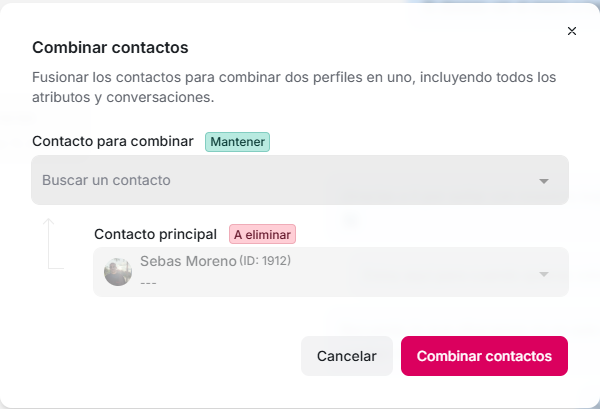This screenshot has width=600, height=409.
Task: Confirm with Combinar contactos button
Action: coord(484,356)
